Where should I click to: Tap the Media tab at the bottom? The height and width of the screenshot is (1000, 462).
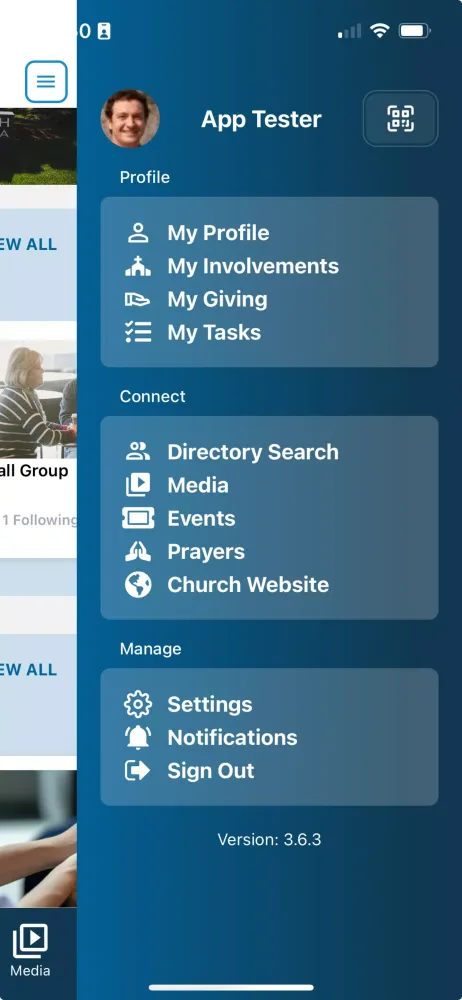tap(30, 952)
